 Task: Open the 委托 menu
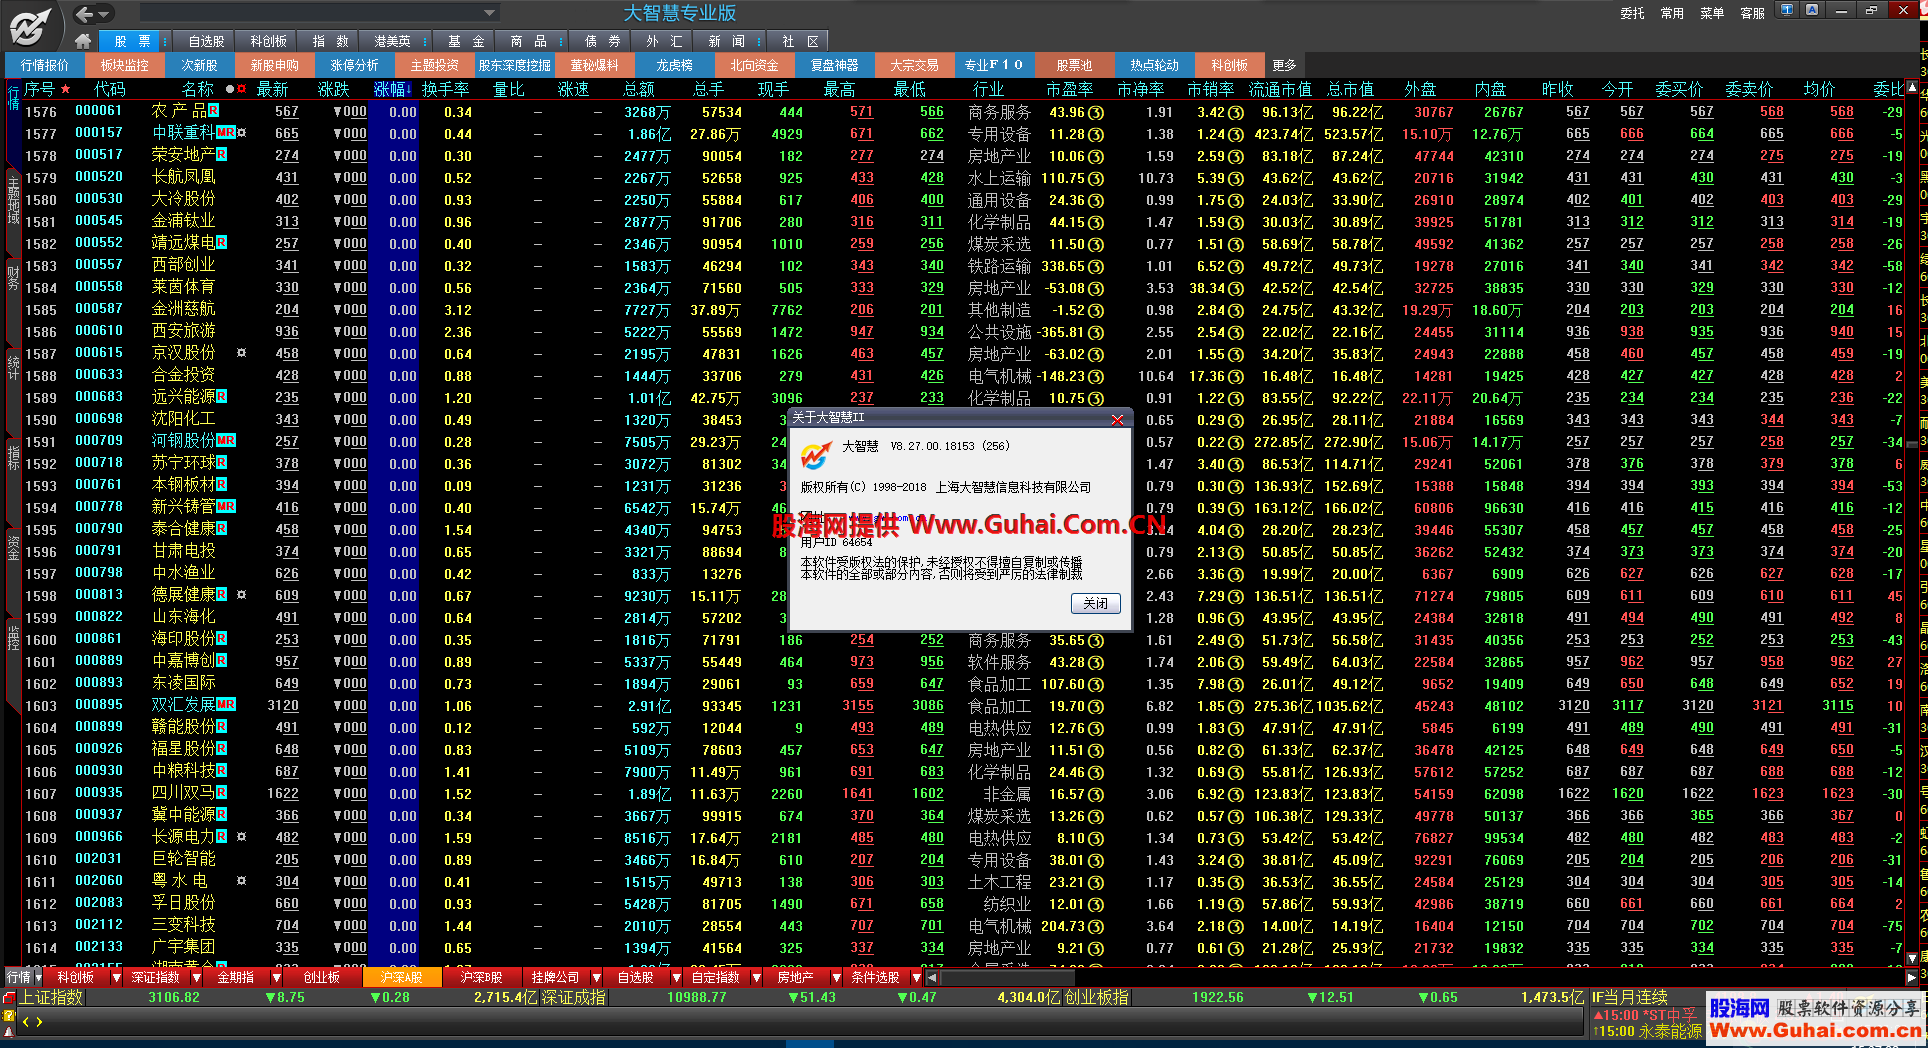(1632, 13)
